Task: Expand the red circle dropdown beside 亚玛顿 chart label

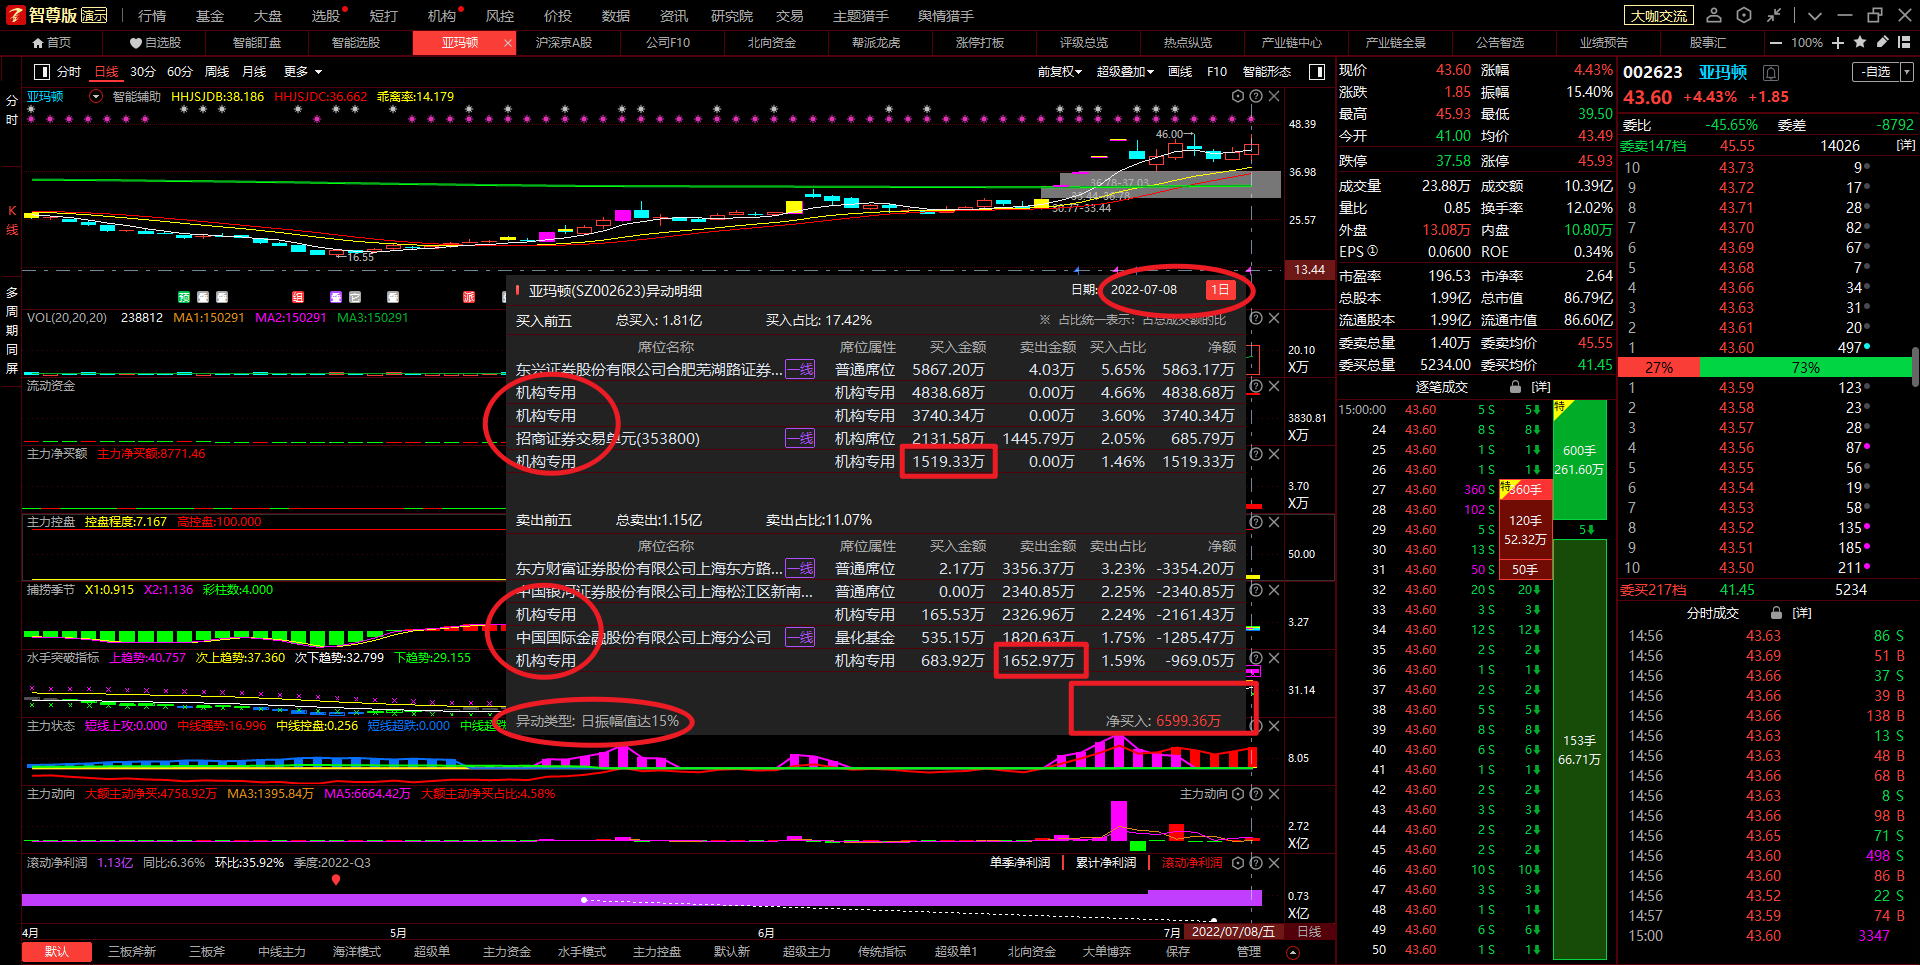Action: [x=96, y=97]
